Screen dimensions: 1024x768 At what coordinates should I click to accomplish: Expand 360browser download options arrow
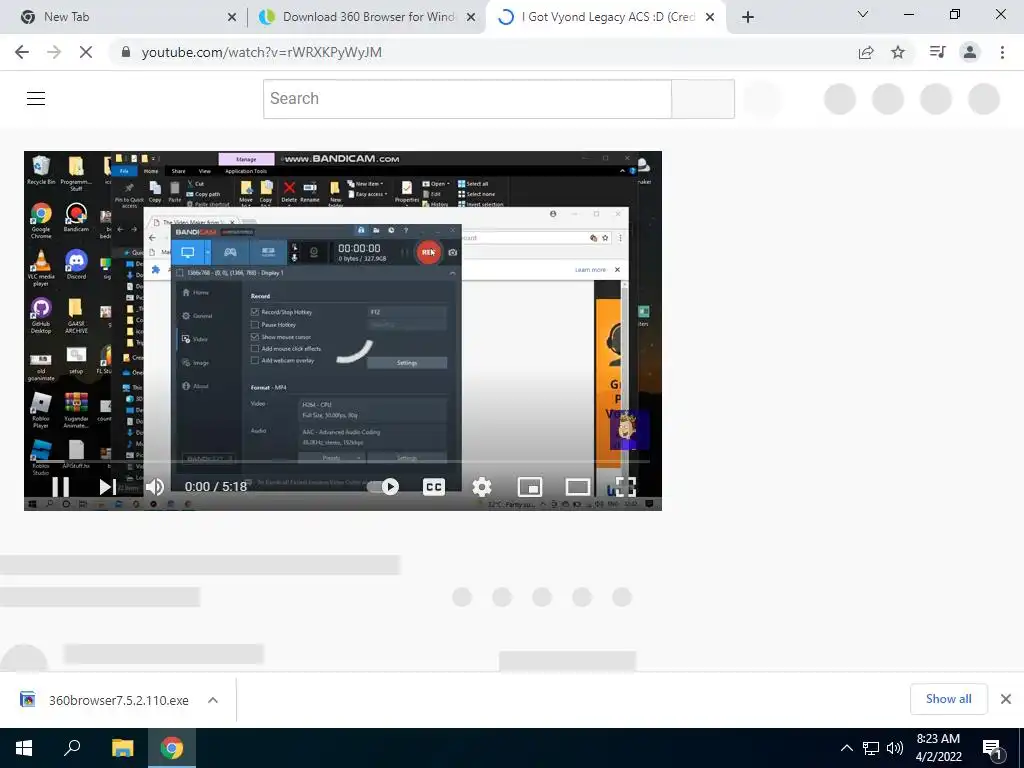tap(213, 700)
